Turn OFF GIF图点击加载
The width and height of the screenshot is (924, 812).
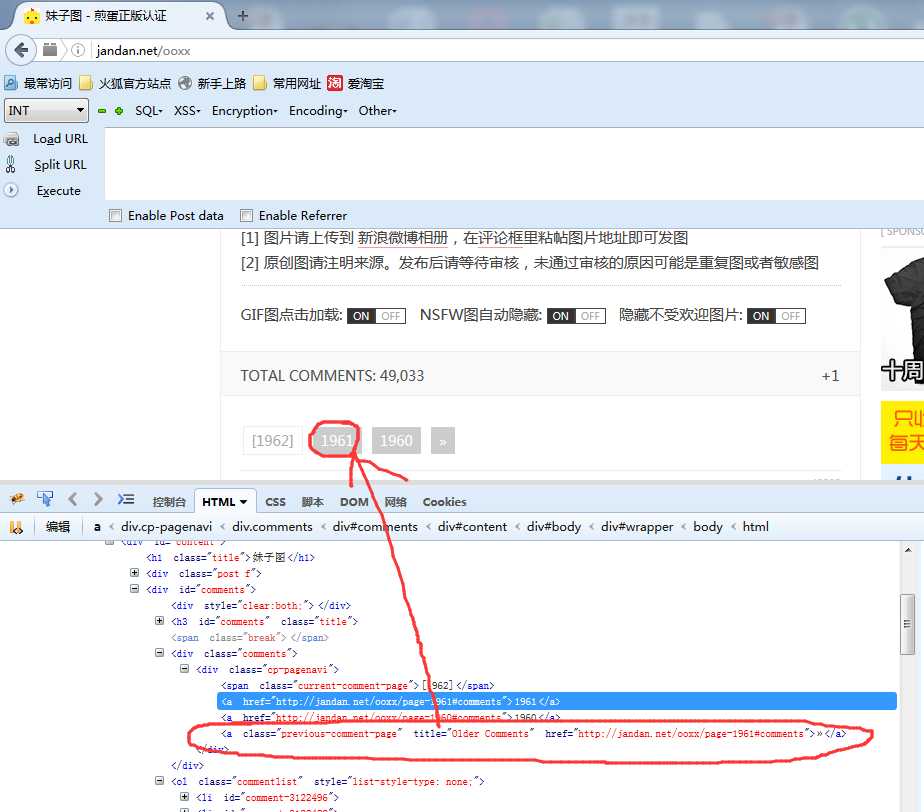(390, 316)
